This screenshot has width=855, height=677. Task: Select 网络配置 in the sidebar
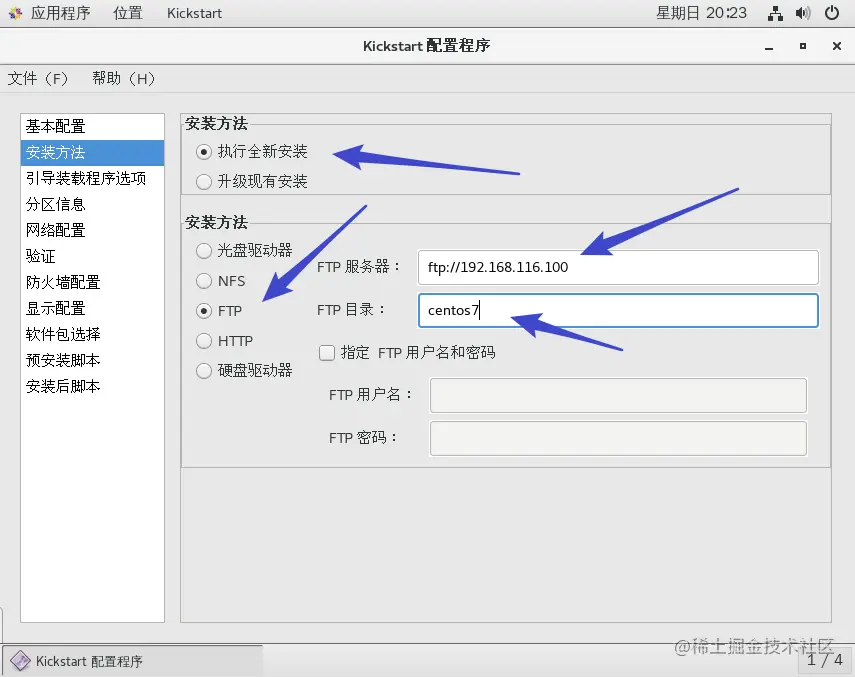point(92,231)
